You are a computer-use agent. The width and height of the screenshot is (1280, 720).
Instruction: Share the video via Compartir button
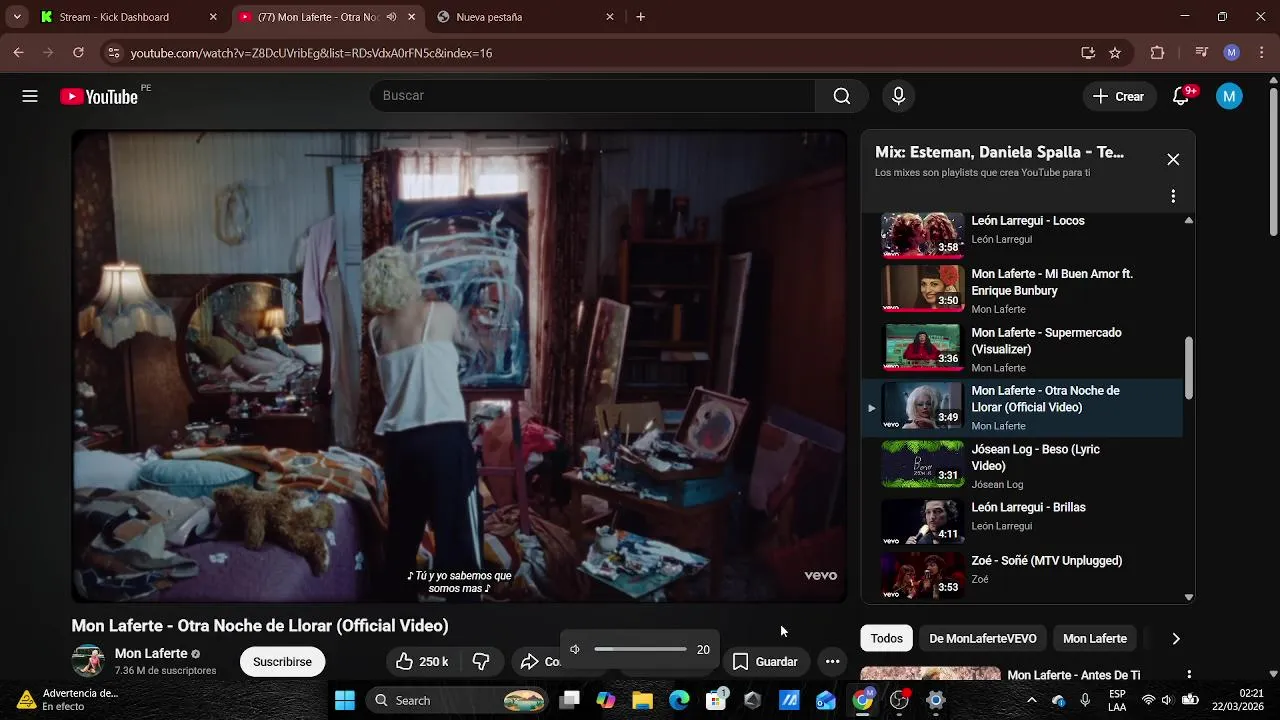coord(539,661)
